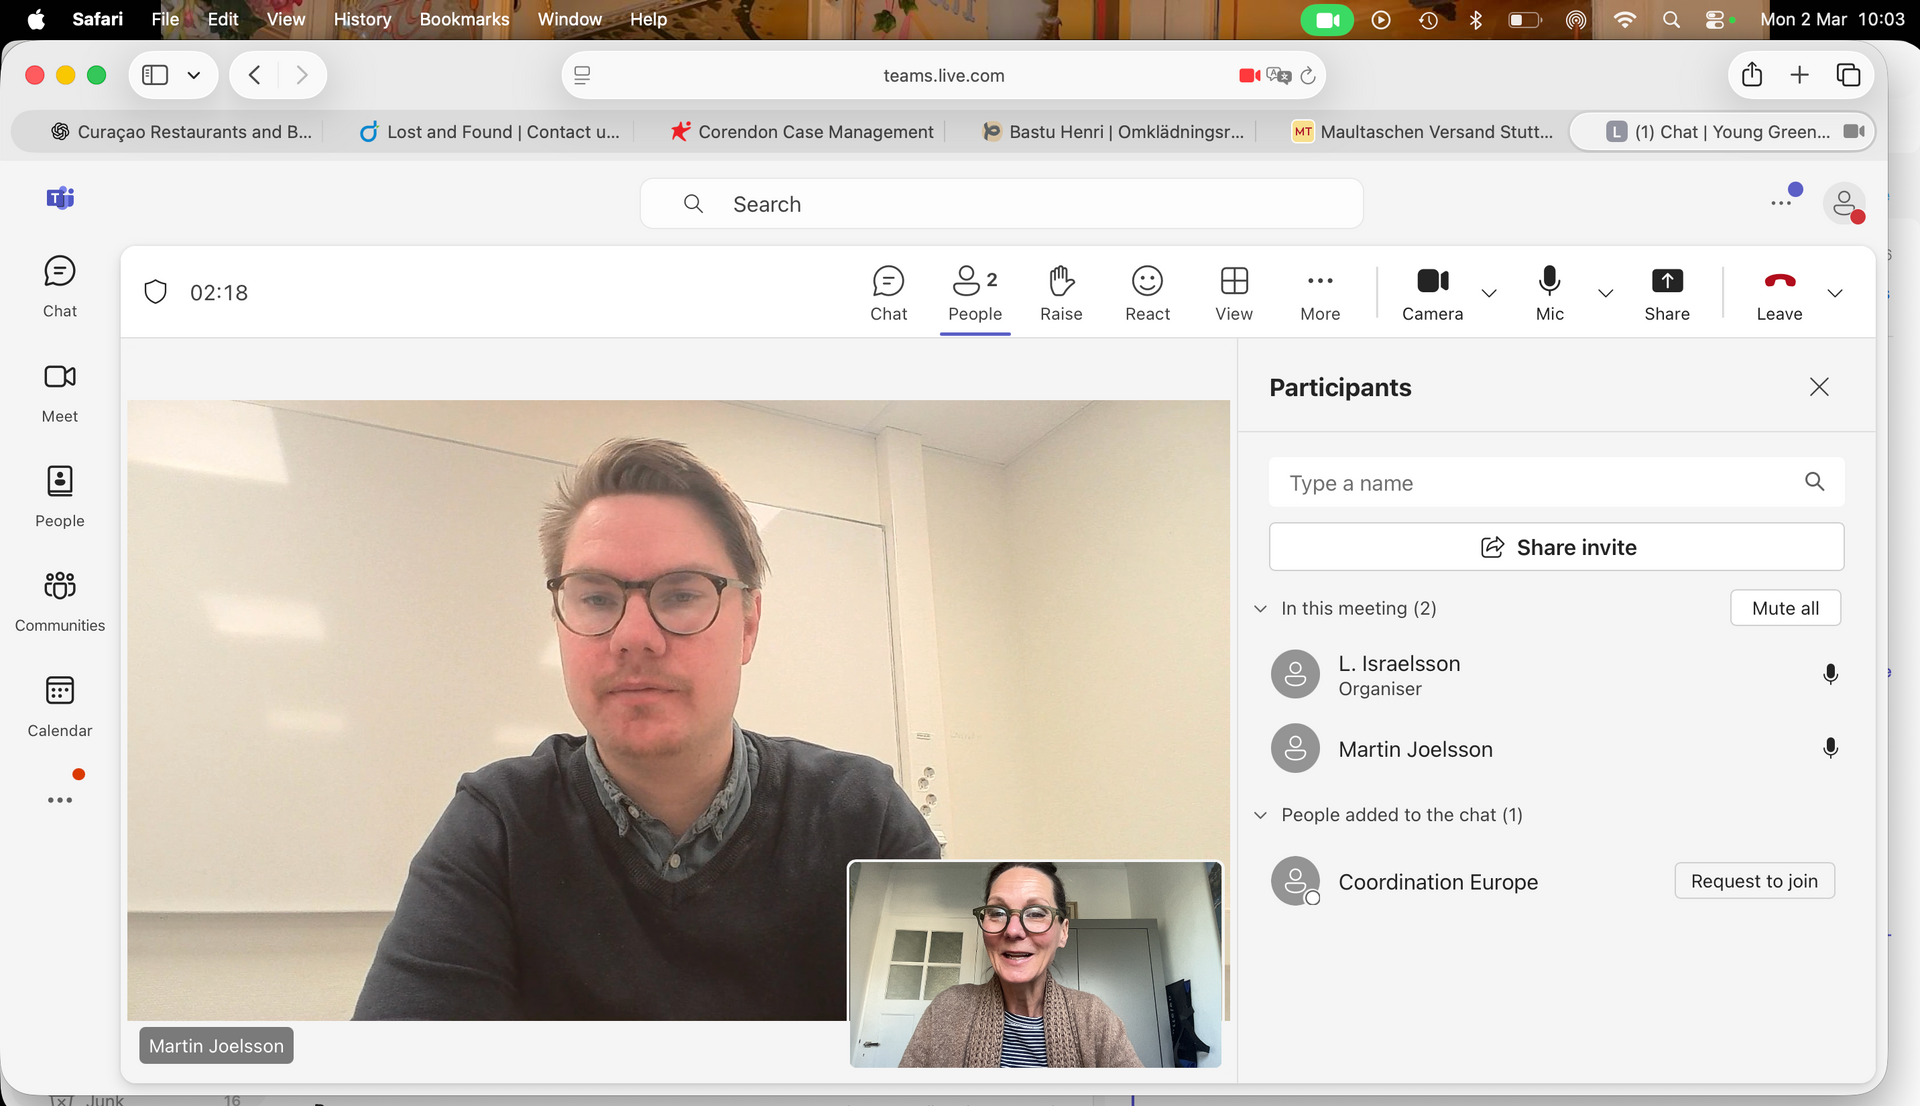
Task: Open the Bookmarks menu
Action: [464, 19]
